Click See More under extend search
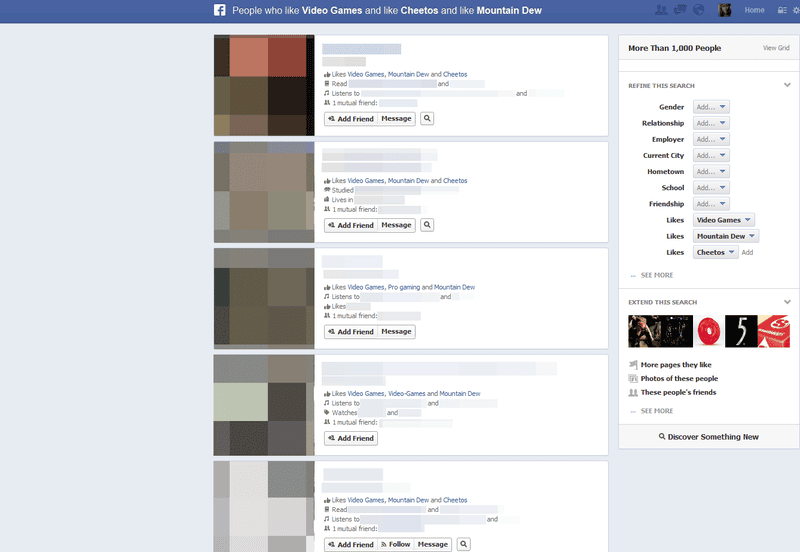 point(657,411)
